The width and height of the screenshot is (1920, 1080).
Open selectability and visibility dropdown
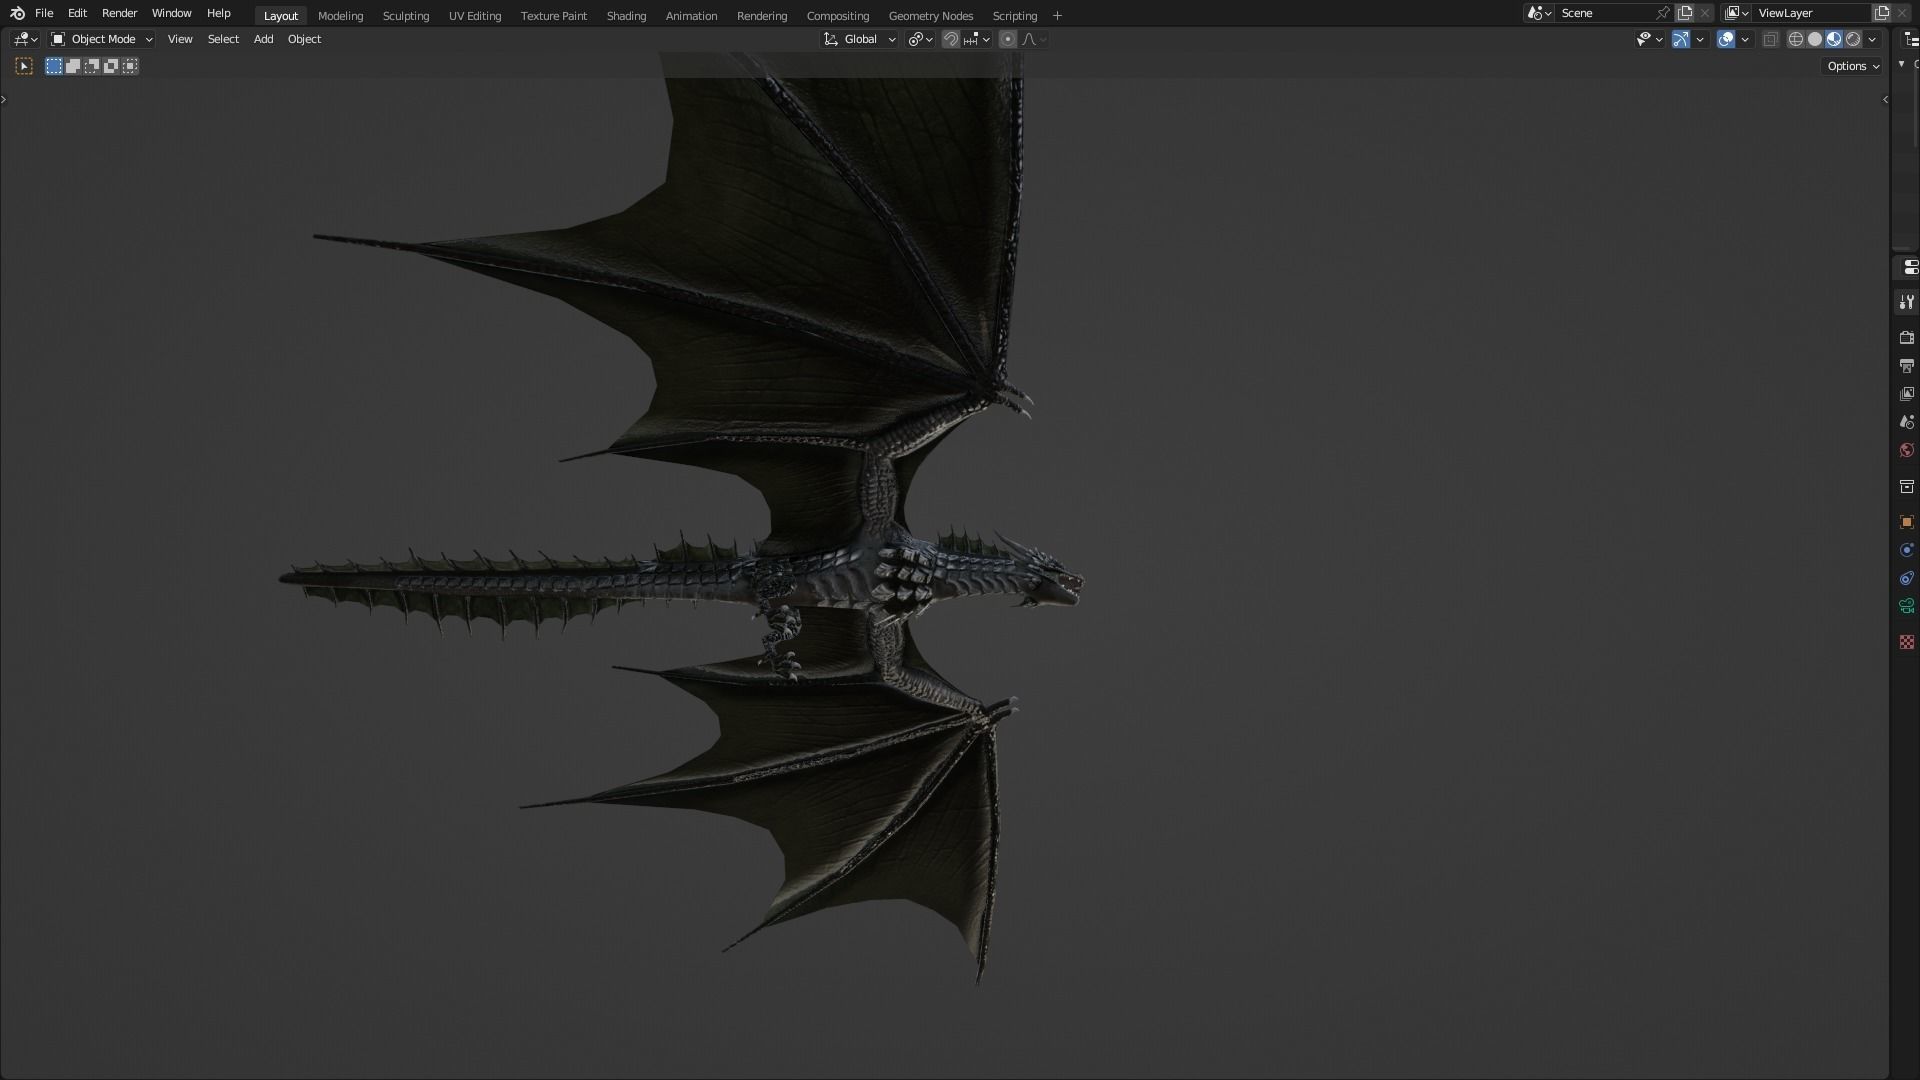point(1649,39)
